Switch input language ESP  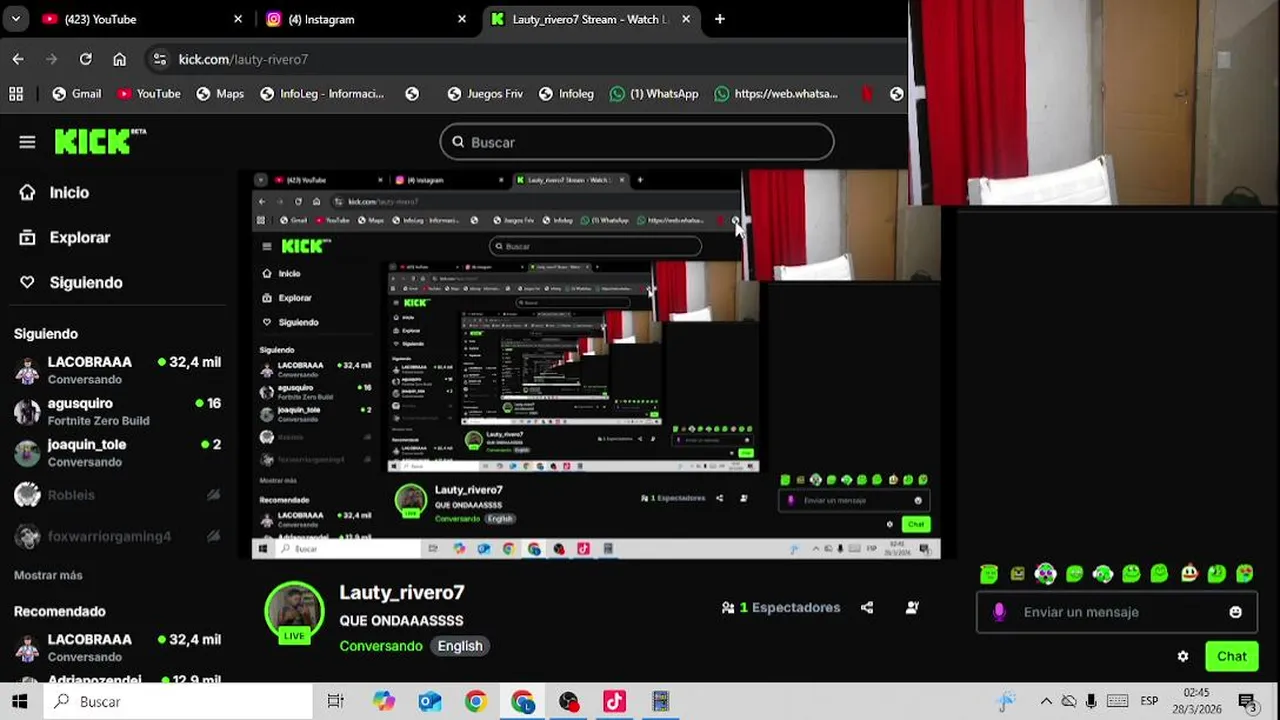click(1150, 701)
